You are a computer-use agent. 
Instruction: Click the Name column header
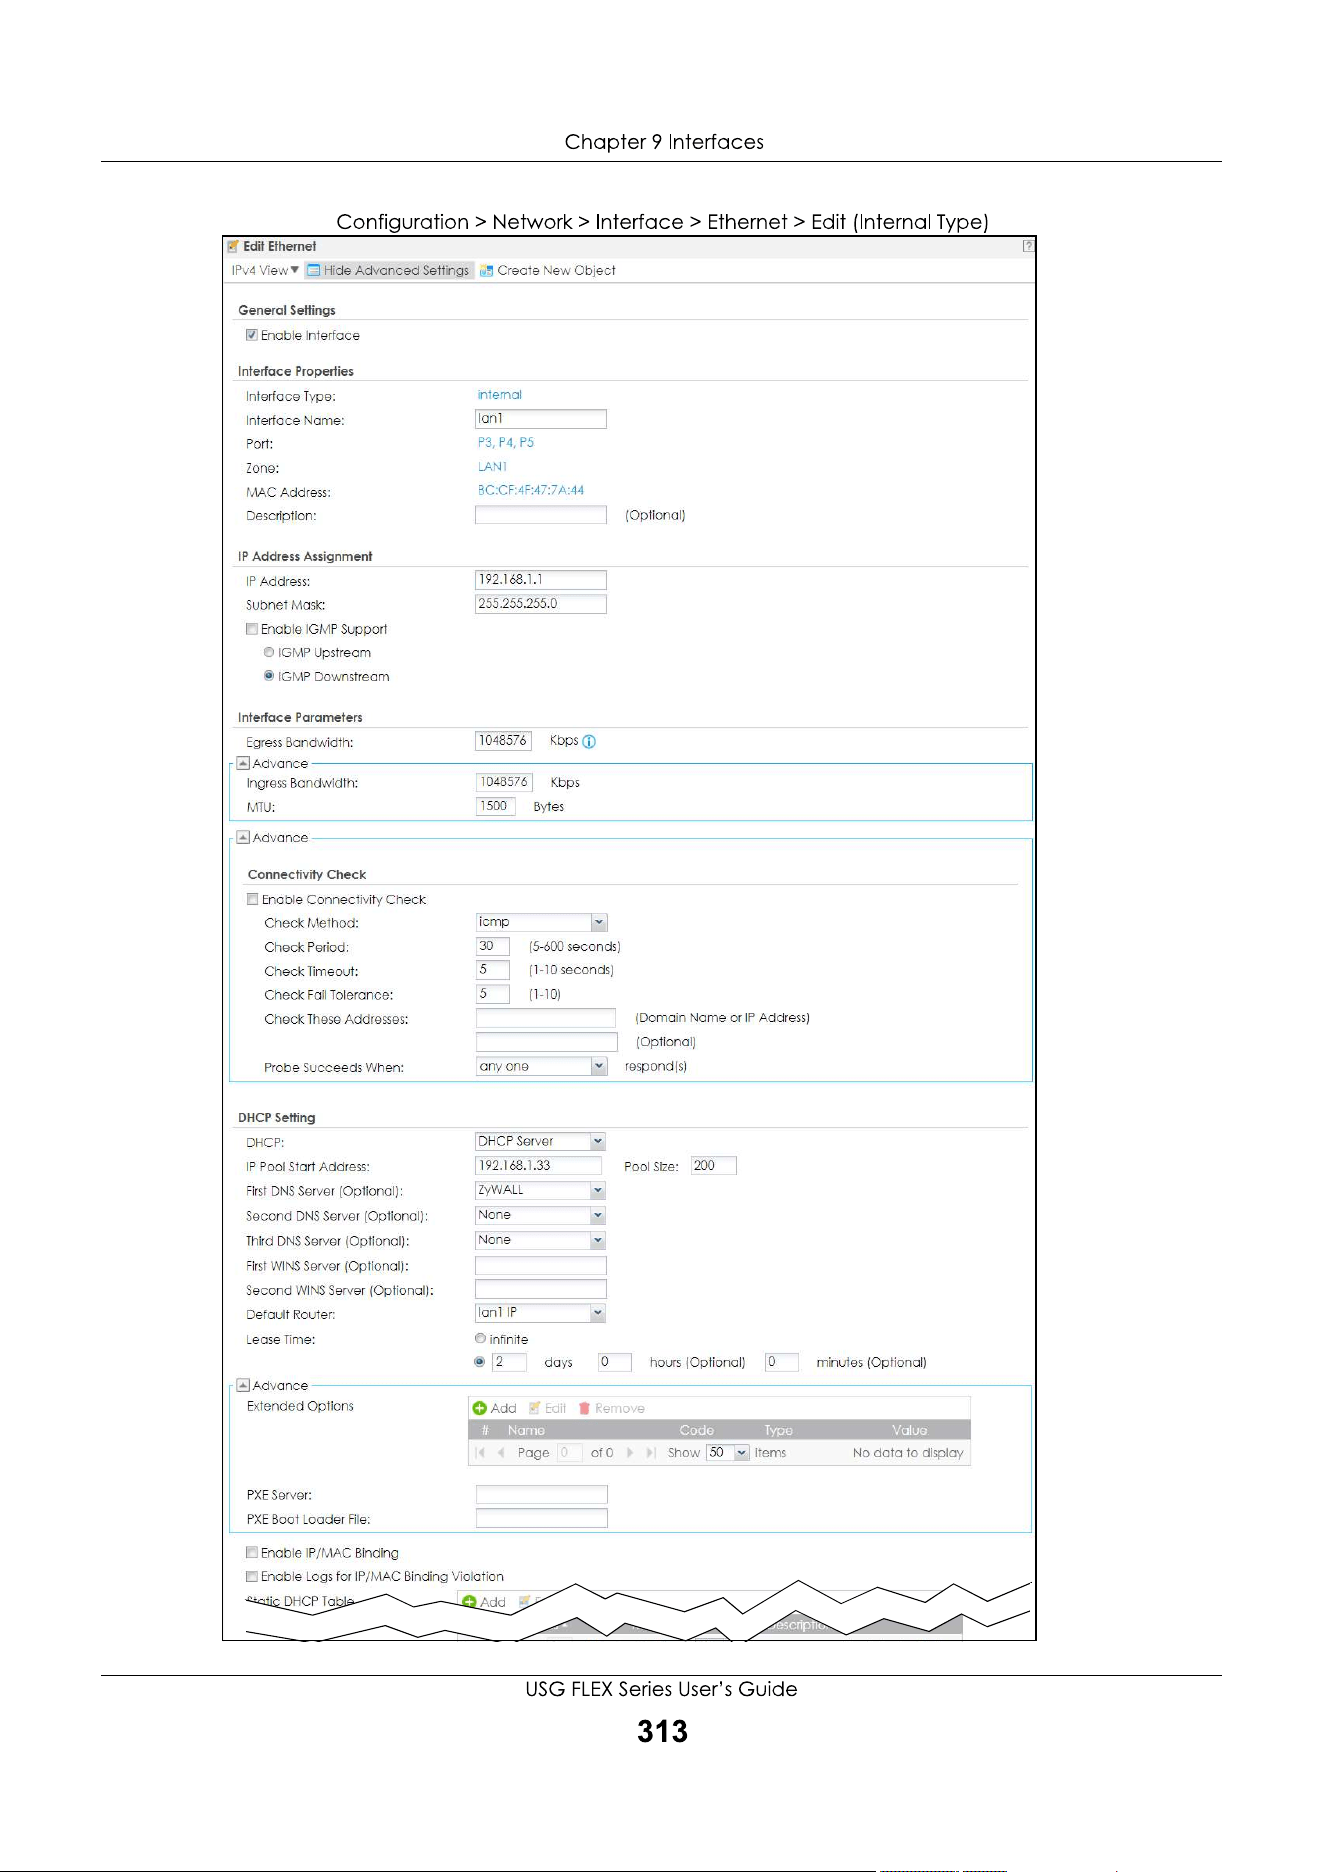(x=526, y=1430)
